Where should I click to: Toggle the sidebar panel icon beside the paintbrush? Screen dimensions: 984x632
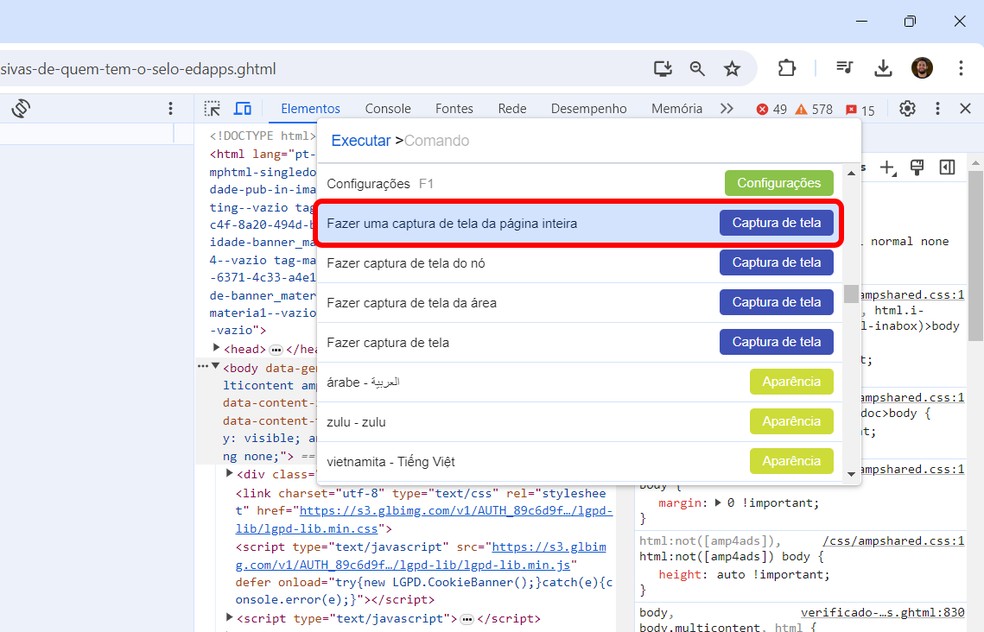point(947,167)
